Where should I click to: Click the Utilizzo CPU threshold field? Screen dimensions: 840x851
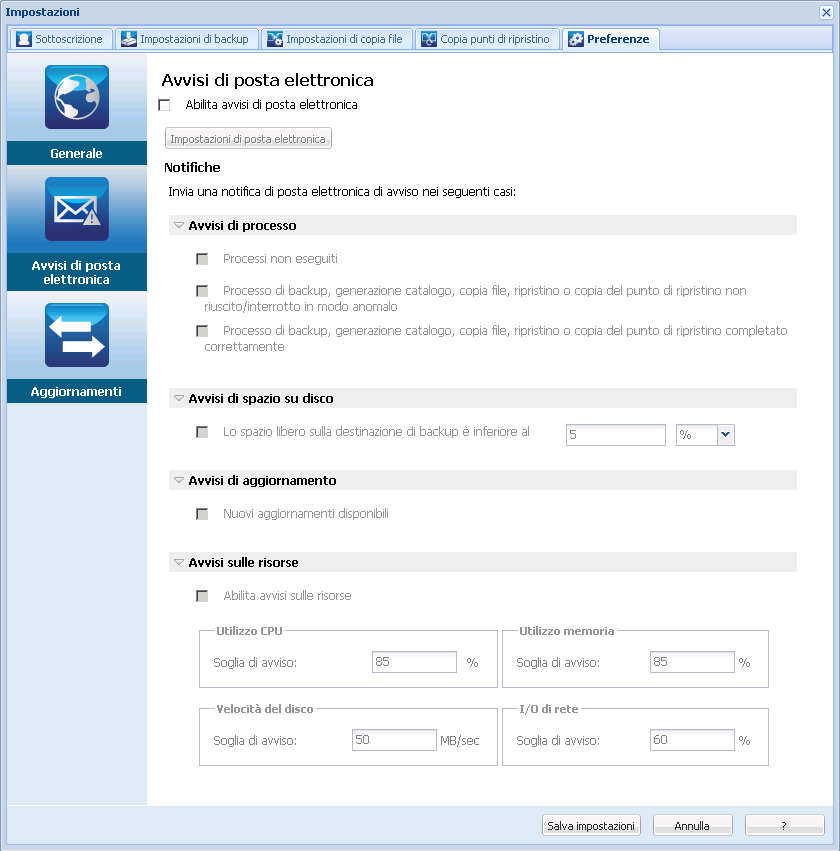click(414, 662)
